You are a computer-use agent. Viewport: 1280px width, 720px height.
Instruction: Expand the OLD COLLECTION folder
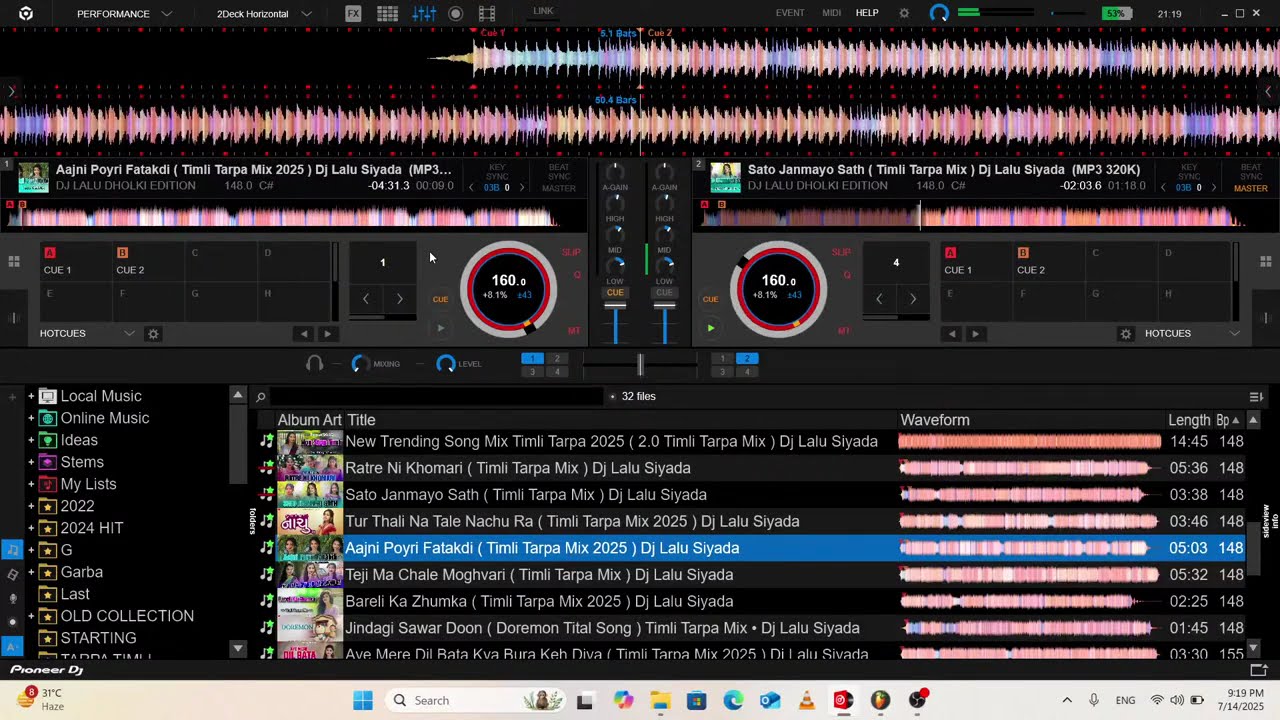tap(31, 617)
